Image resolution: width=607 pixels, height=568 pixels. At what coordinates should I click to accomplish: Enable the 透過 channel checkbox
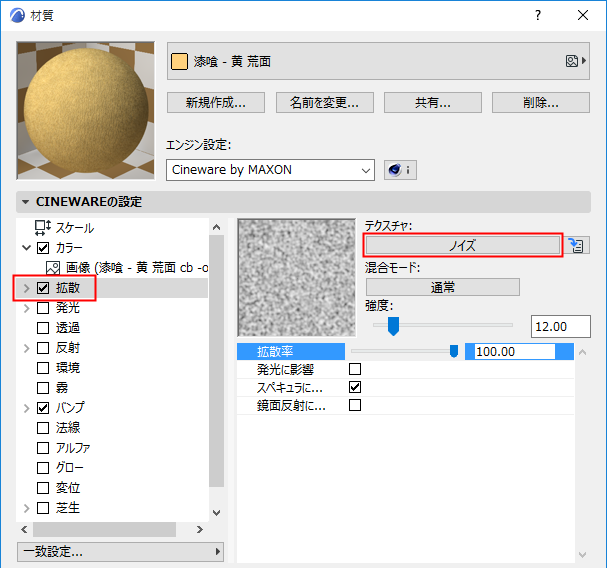click(x=43, y=328)
